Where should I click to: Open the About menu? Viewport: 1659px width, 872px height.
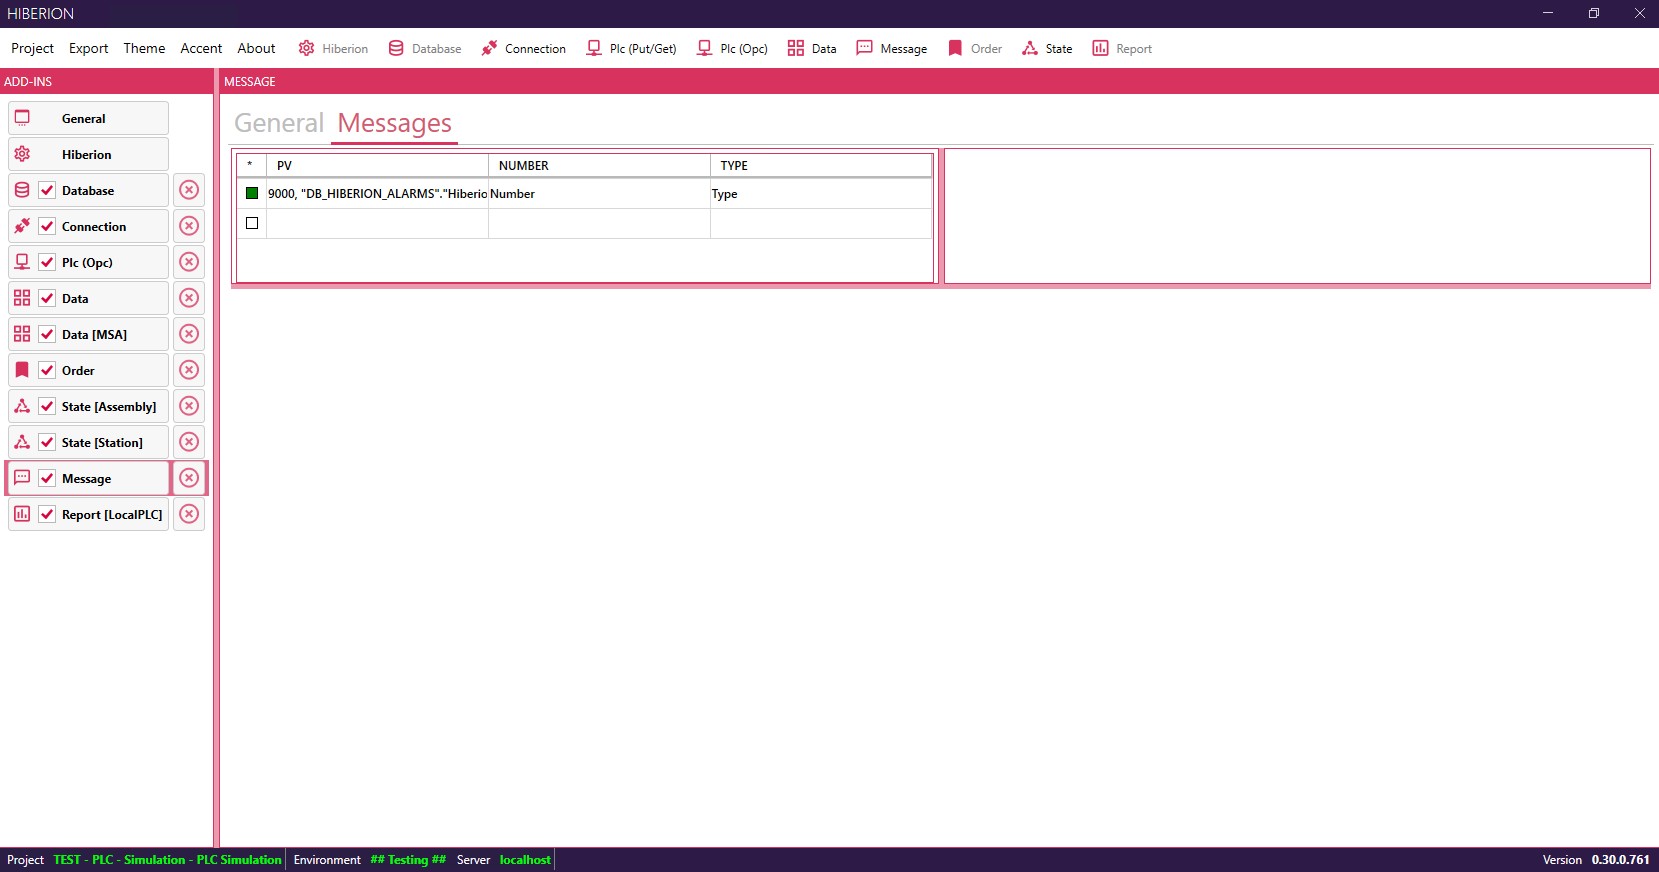pos(256,48)
